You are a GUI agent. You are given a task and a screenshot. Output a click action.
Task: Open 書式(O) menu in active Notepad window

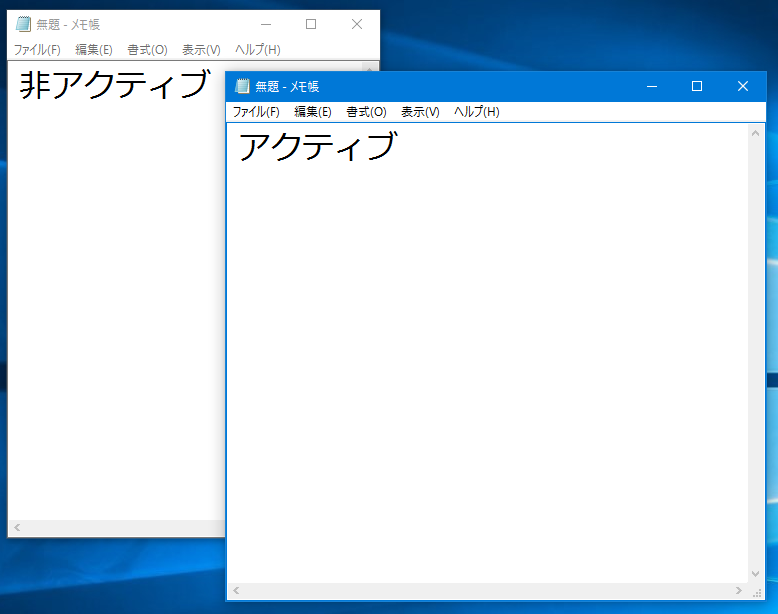click(x=366, y=112)
